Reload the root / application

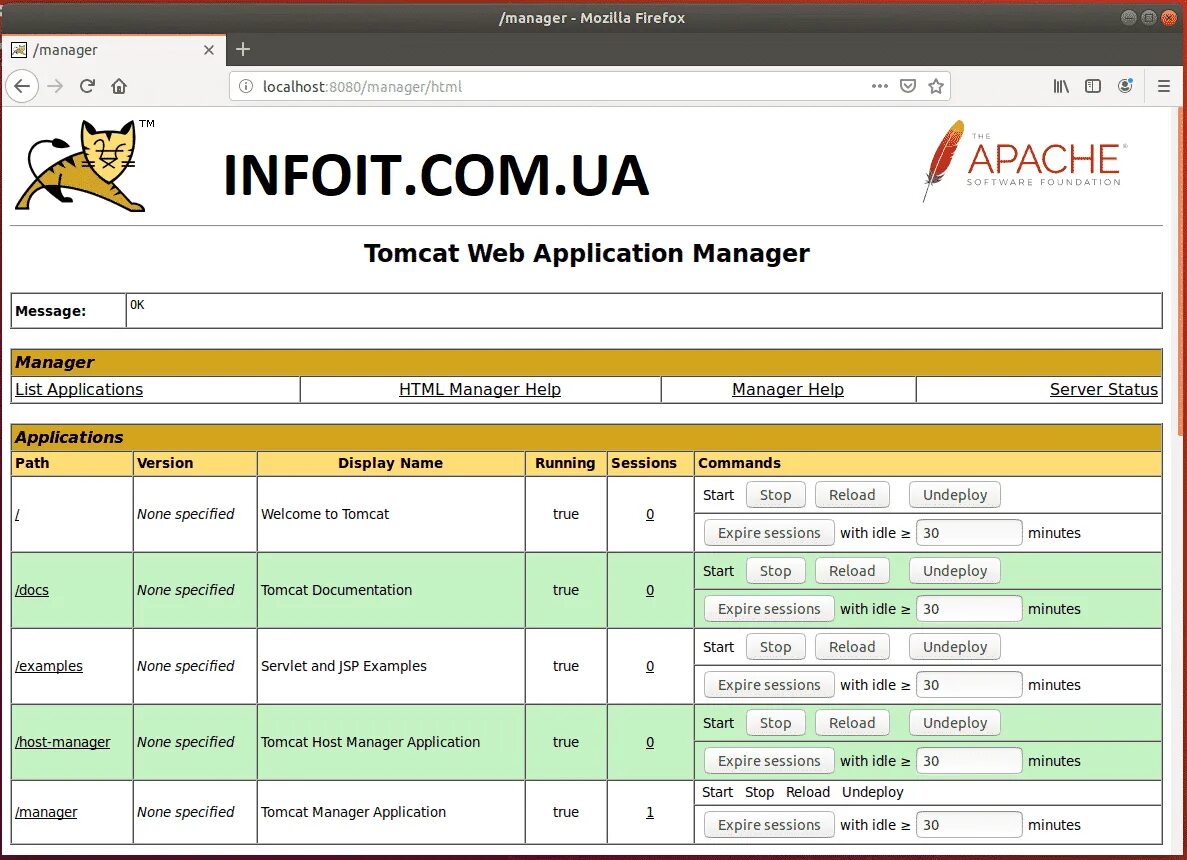(852, 495)
